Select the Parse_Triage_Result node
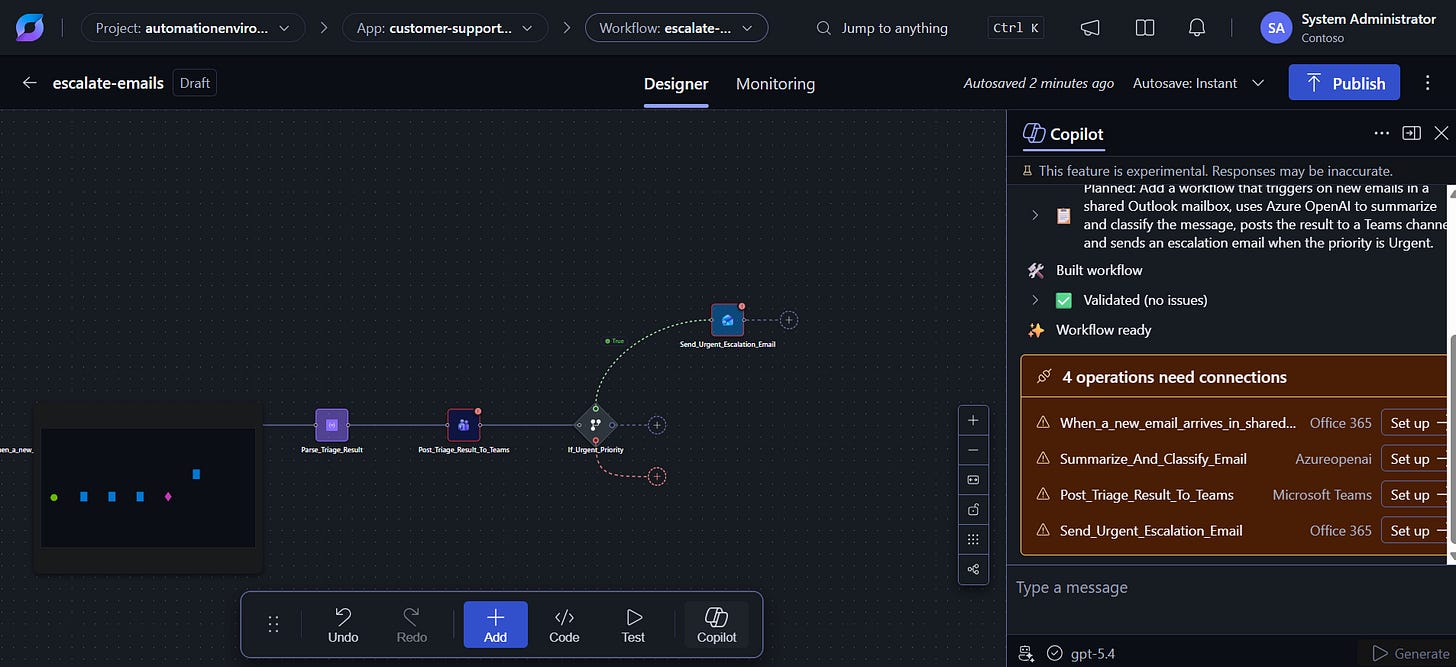 coord(332,425)
